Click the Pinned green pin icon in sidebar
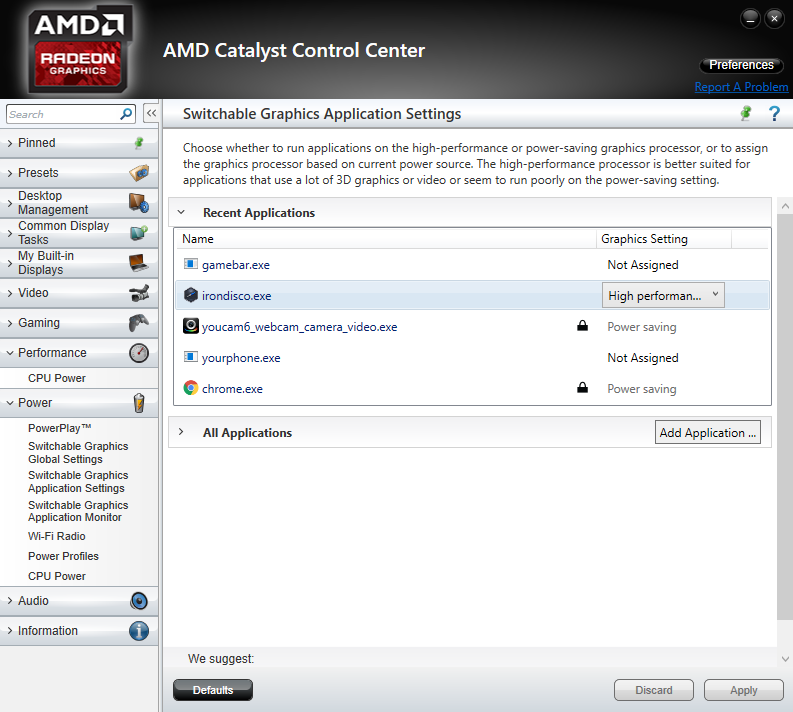793x712 pixels. pos(139,143)
